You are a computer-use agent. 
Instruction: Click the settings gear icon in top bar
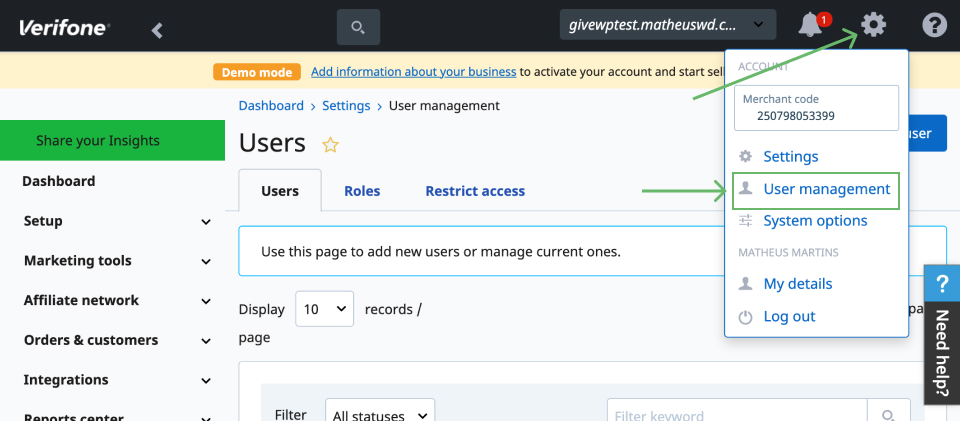coord(873,25)
